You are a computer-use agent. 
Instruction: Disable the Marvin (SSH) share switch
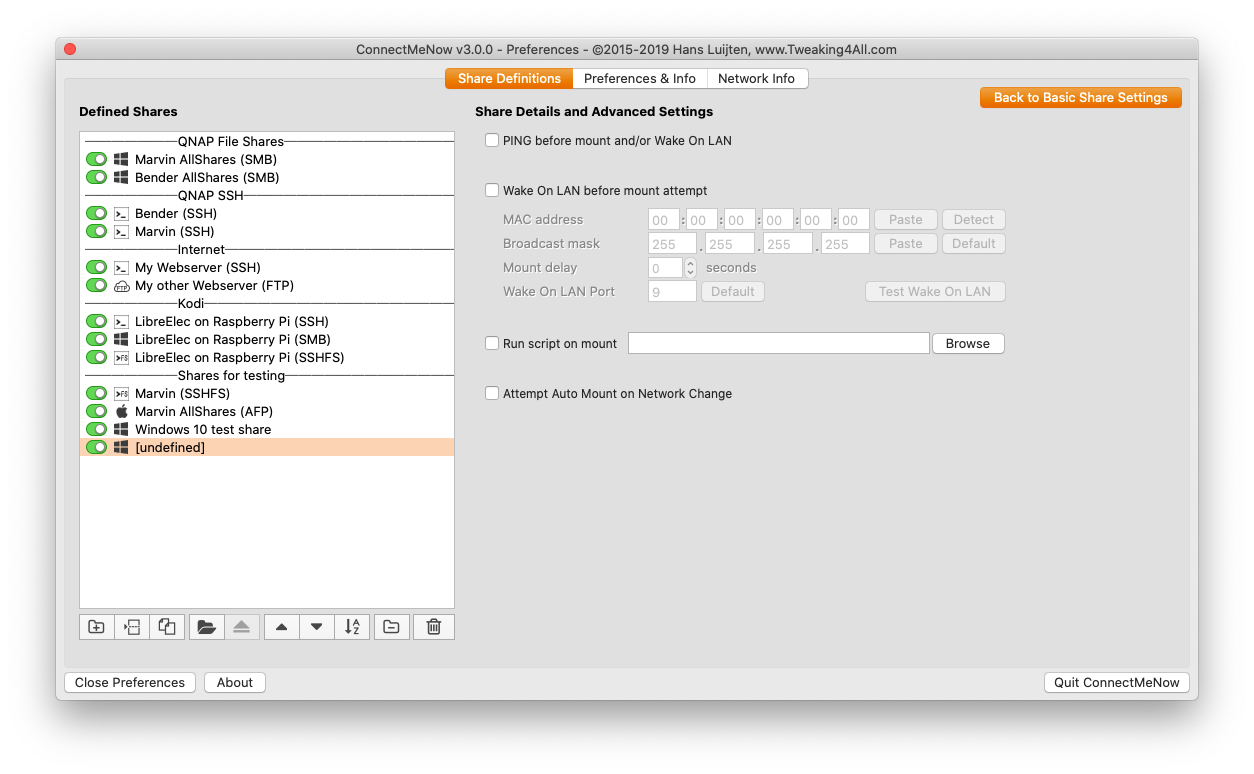(x=96, y=231)
